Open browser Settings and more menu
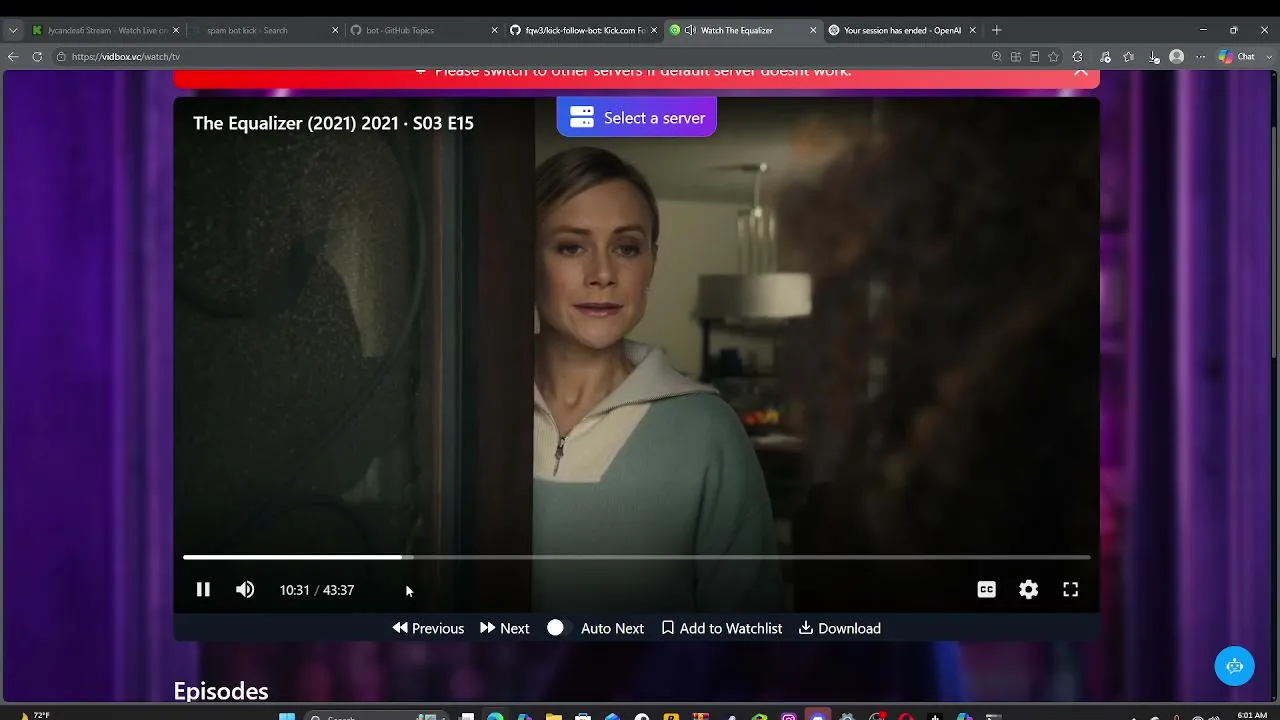This screenshot has width=1280, height=720. pyautogui.click(x=1201, y=57)
